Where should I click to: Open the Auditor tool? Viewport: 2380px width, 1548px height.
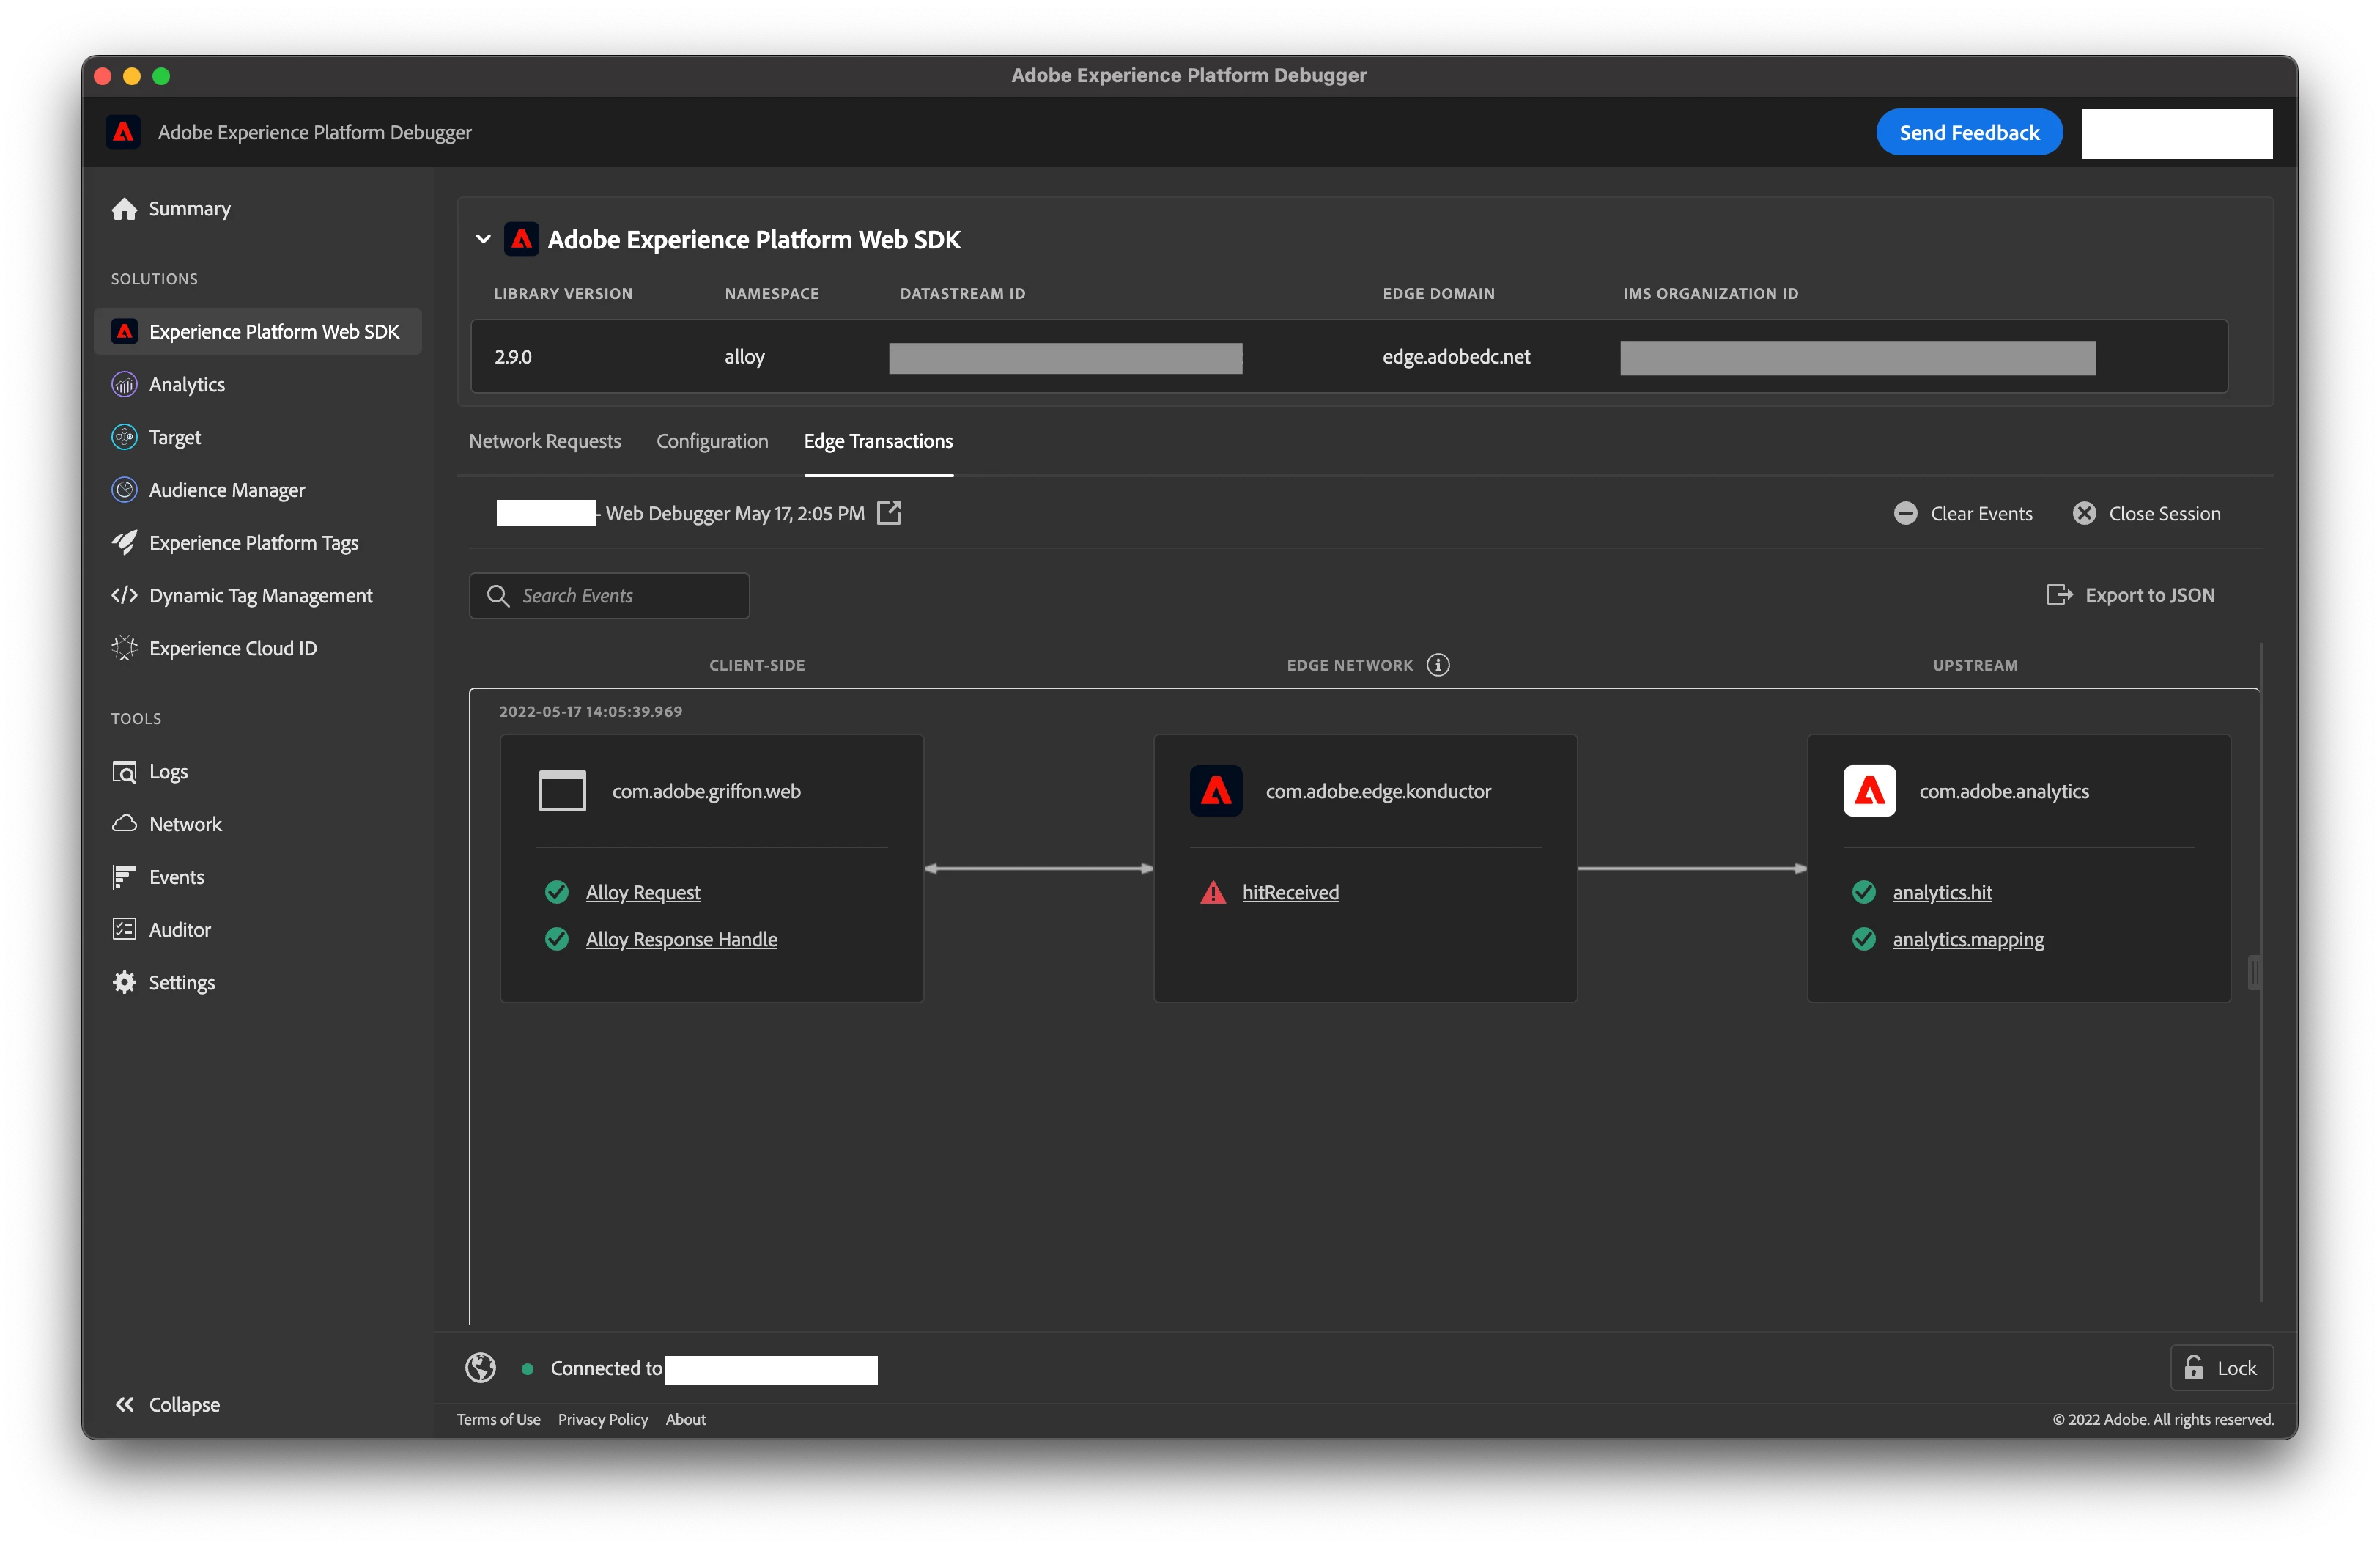[x=179, y=929]
